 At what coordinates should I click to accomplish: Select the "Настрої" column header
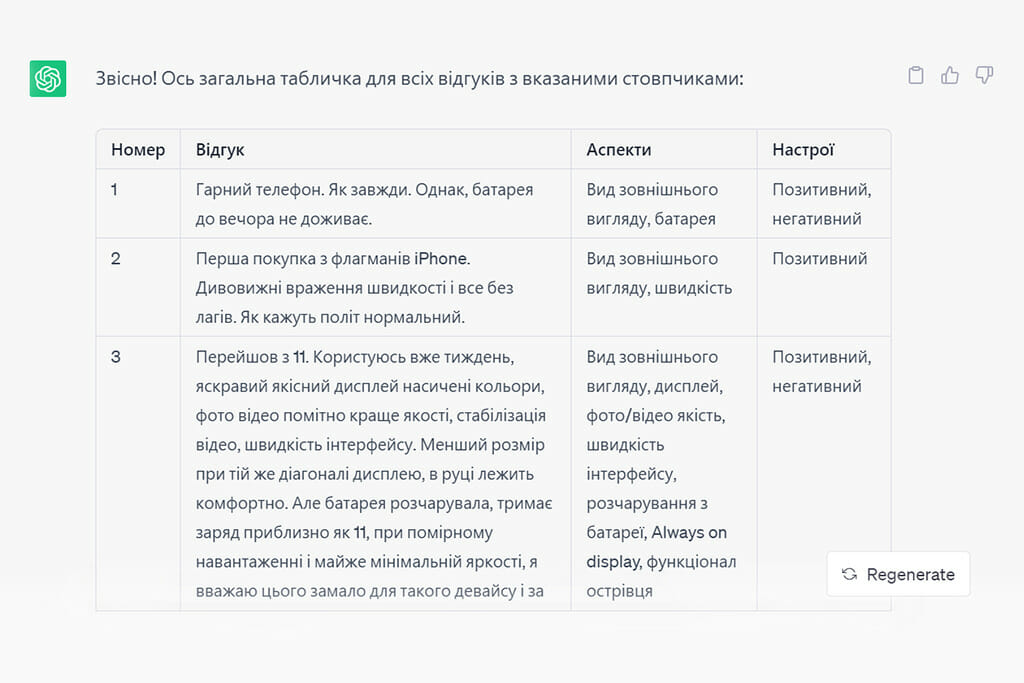tap(803, 150)
